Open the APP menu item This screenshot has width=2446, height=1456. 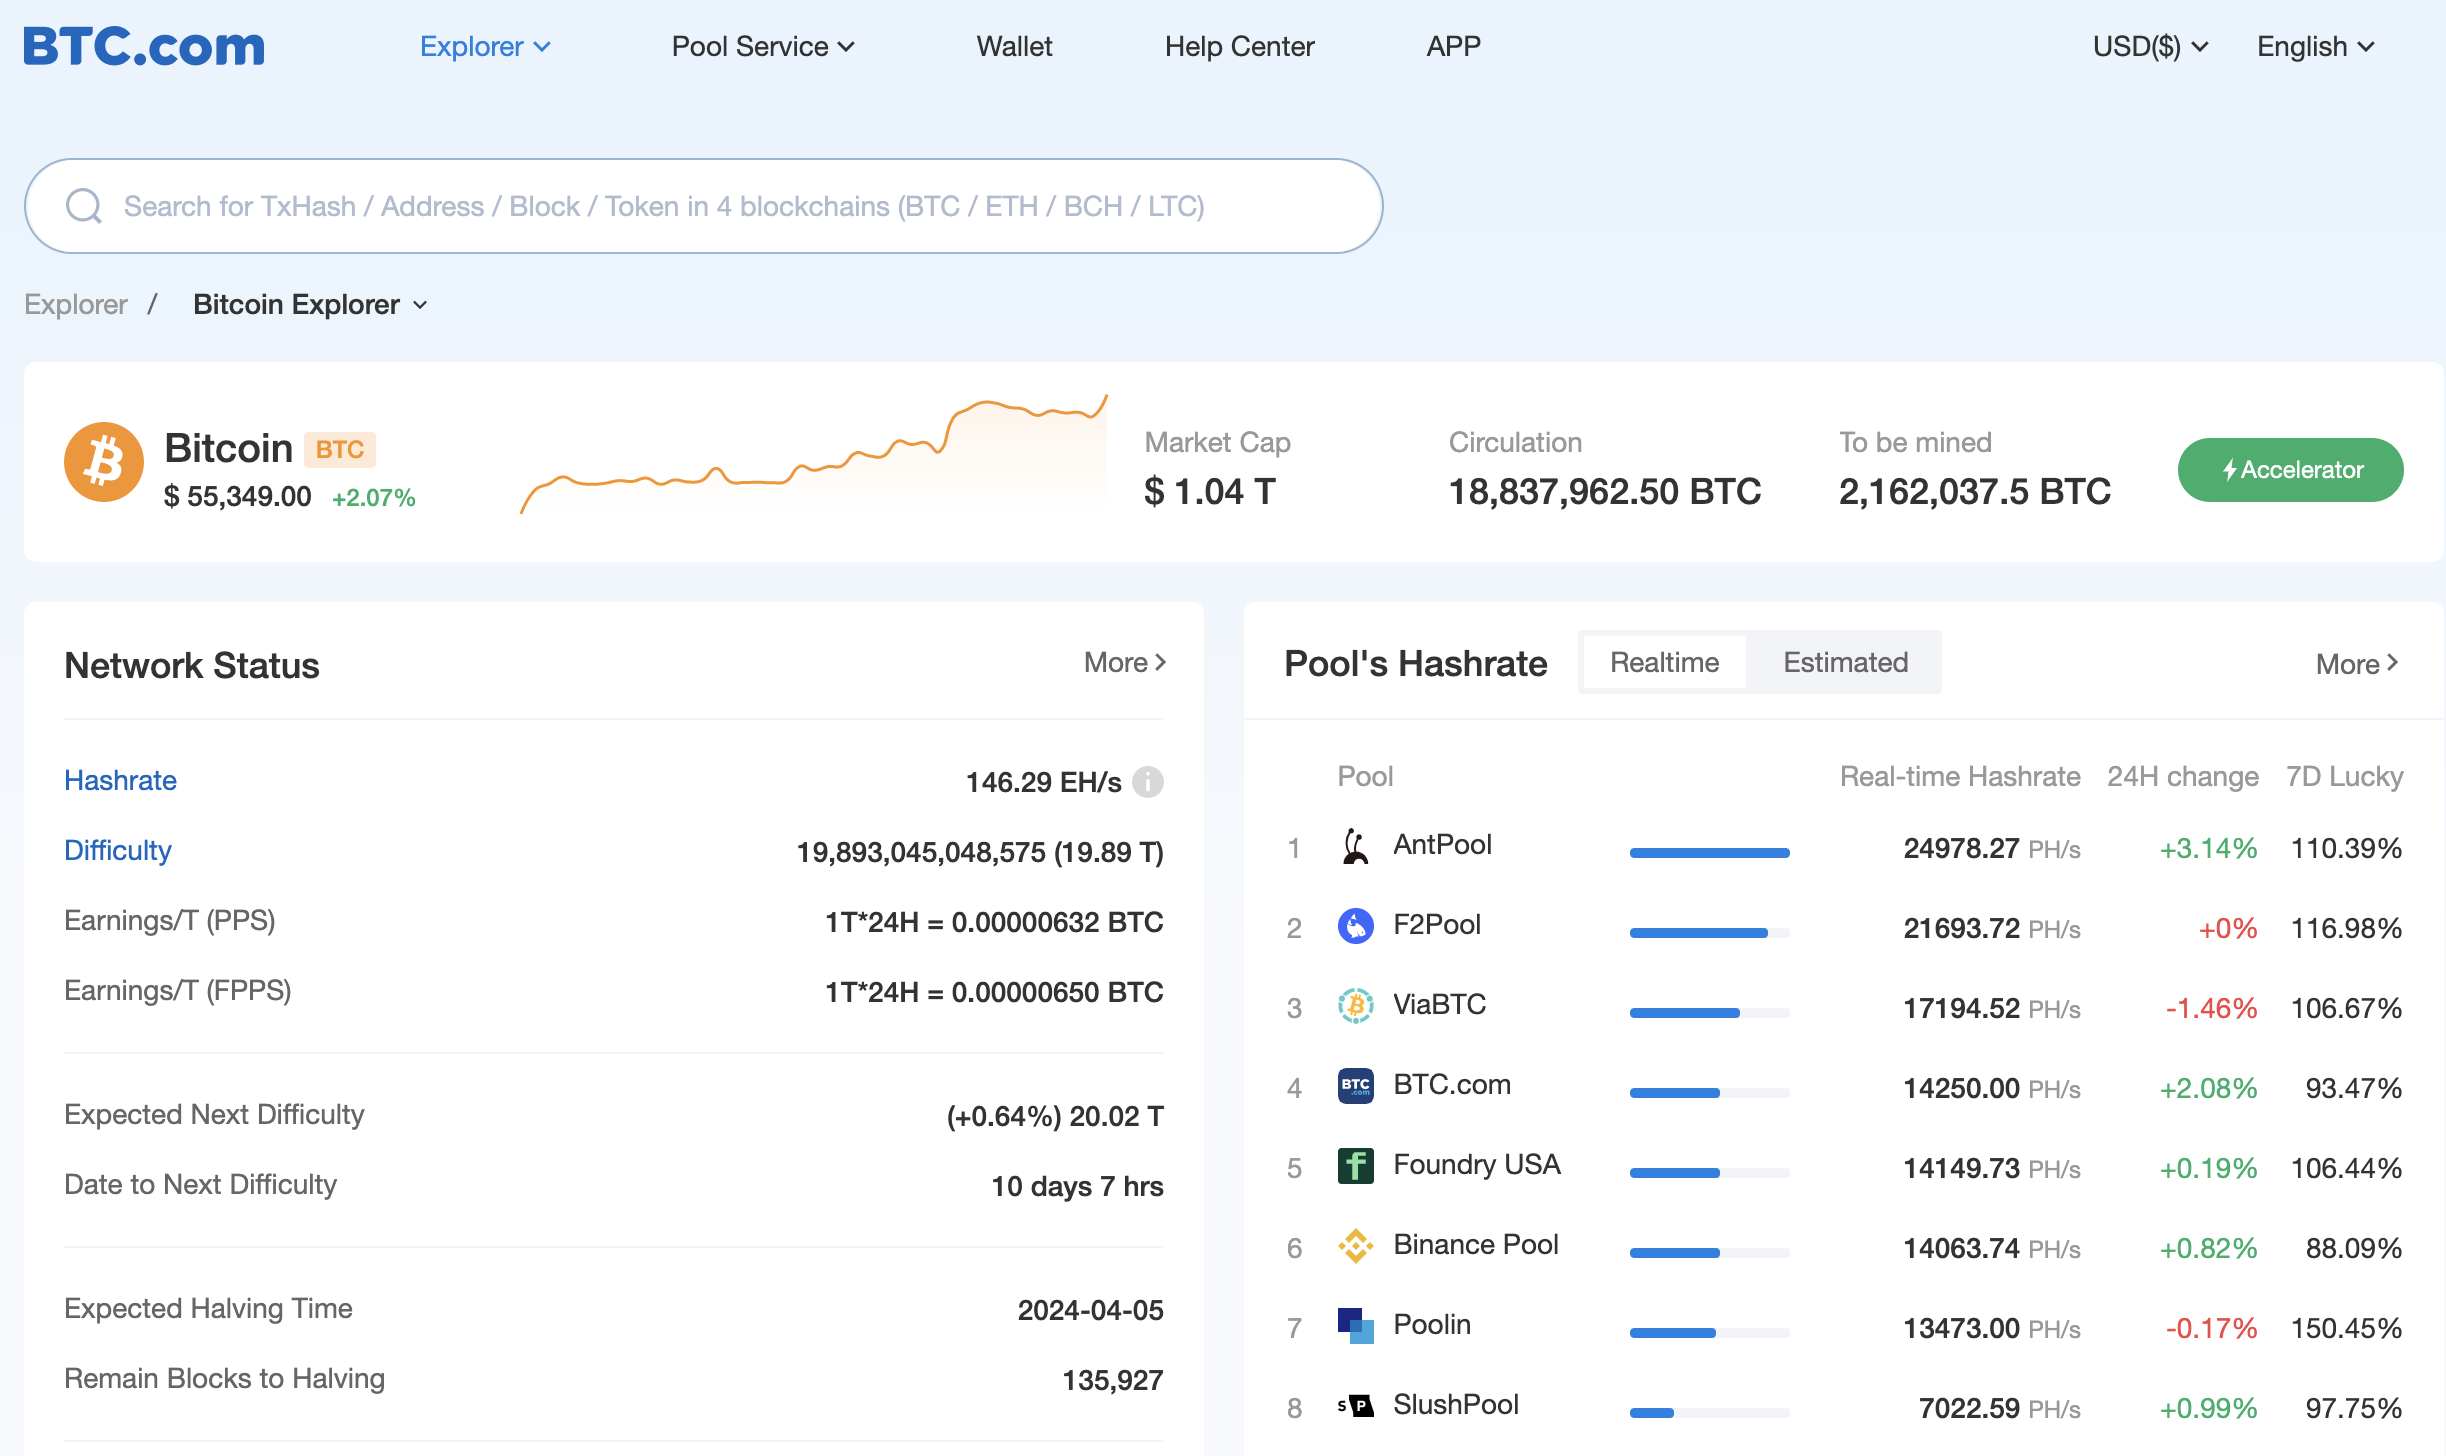(1453, 46)
